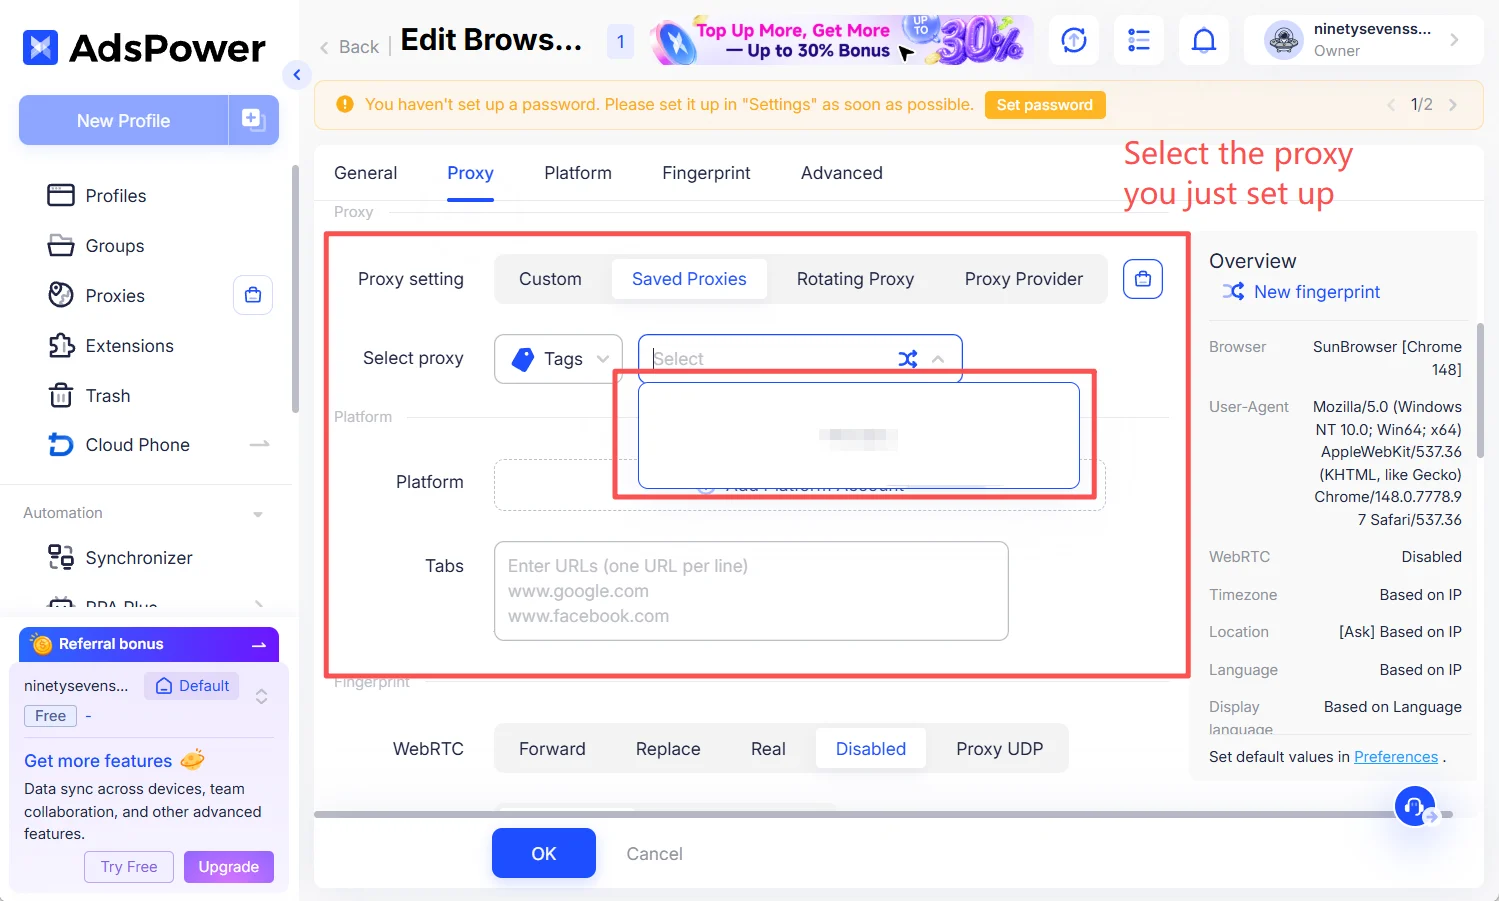1499x901 pixels.
Task: Click the Overview panel vertical scrollbar
Action: pos(1480,390)
